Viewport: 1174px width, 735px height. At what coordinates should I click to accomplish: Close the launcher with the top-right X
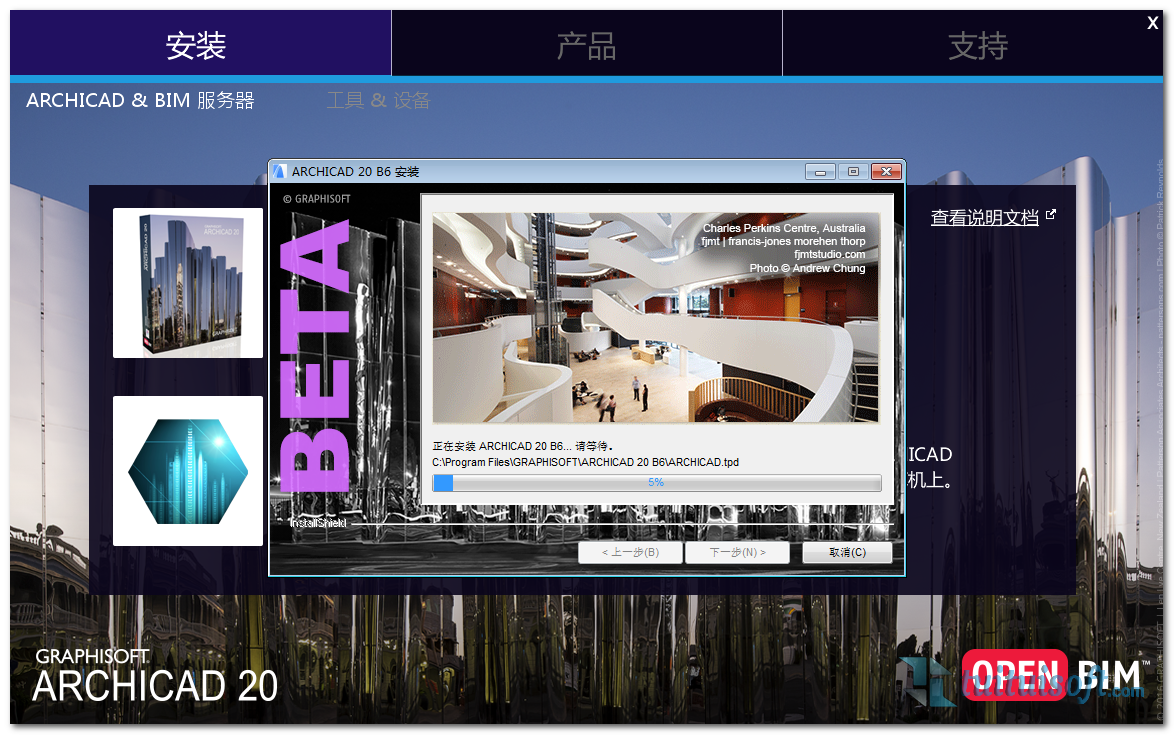coord(1152,23)
